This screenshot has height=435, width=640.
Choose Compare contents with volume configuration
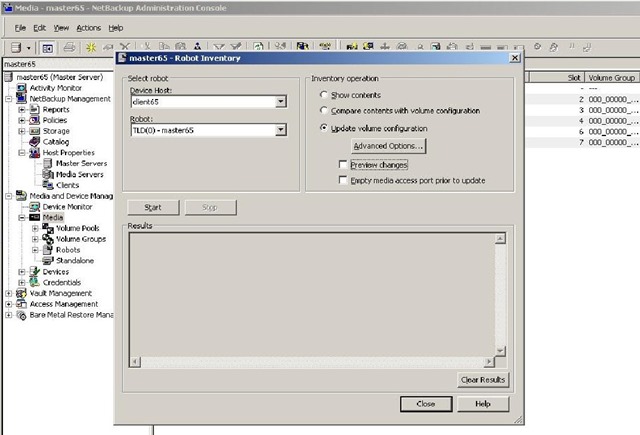tap(324, 110)
